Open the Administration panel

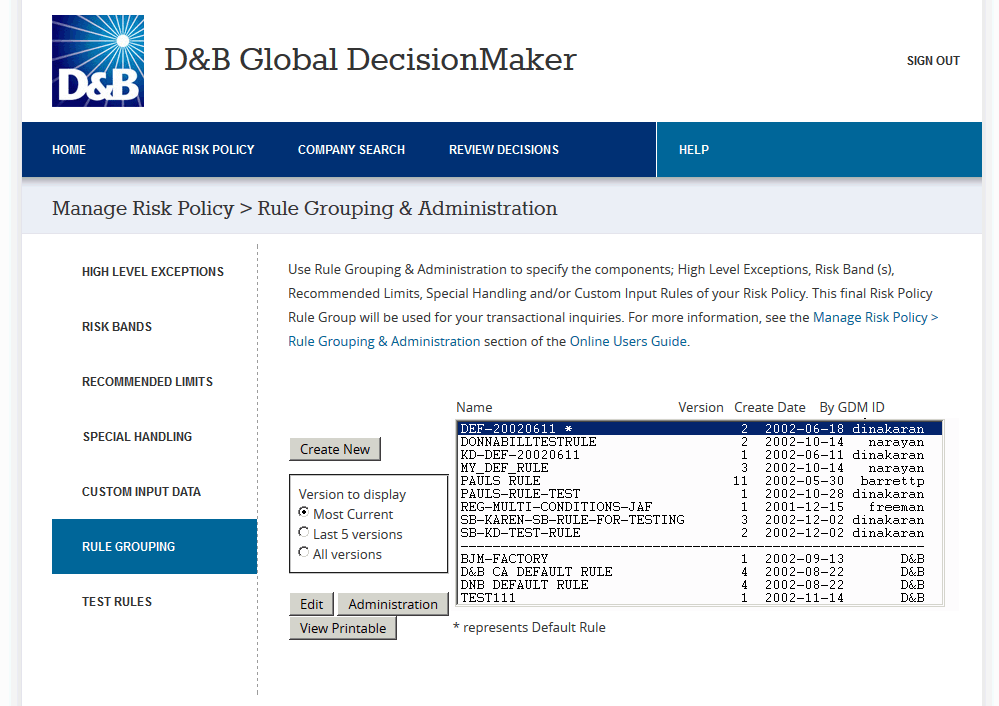392,604
